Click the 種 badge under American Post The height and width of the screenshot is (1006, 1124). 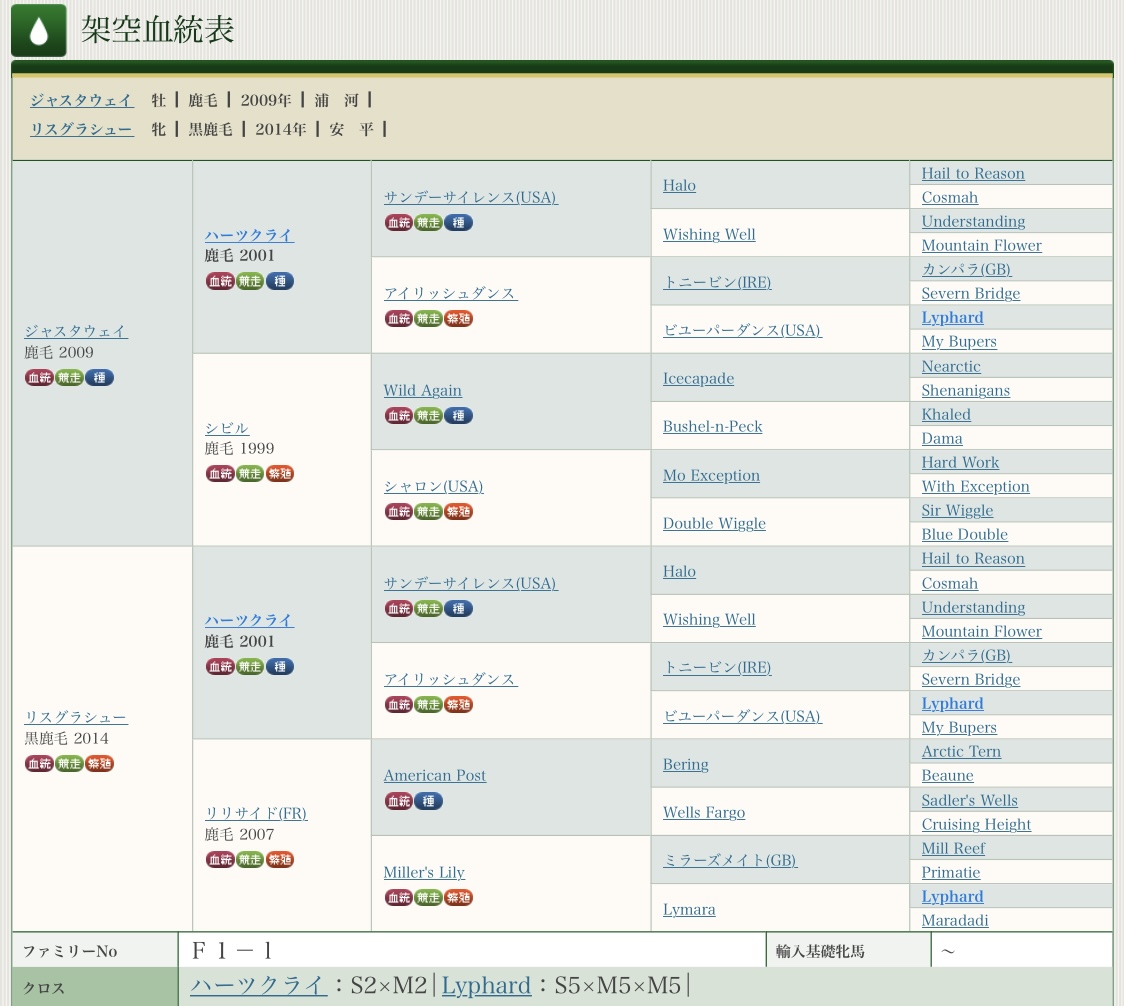[428, 801]
